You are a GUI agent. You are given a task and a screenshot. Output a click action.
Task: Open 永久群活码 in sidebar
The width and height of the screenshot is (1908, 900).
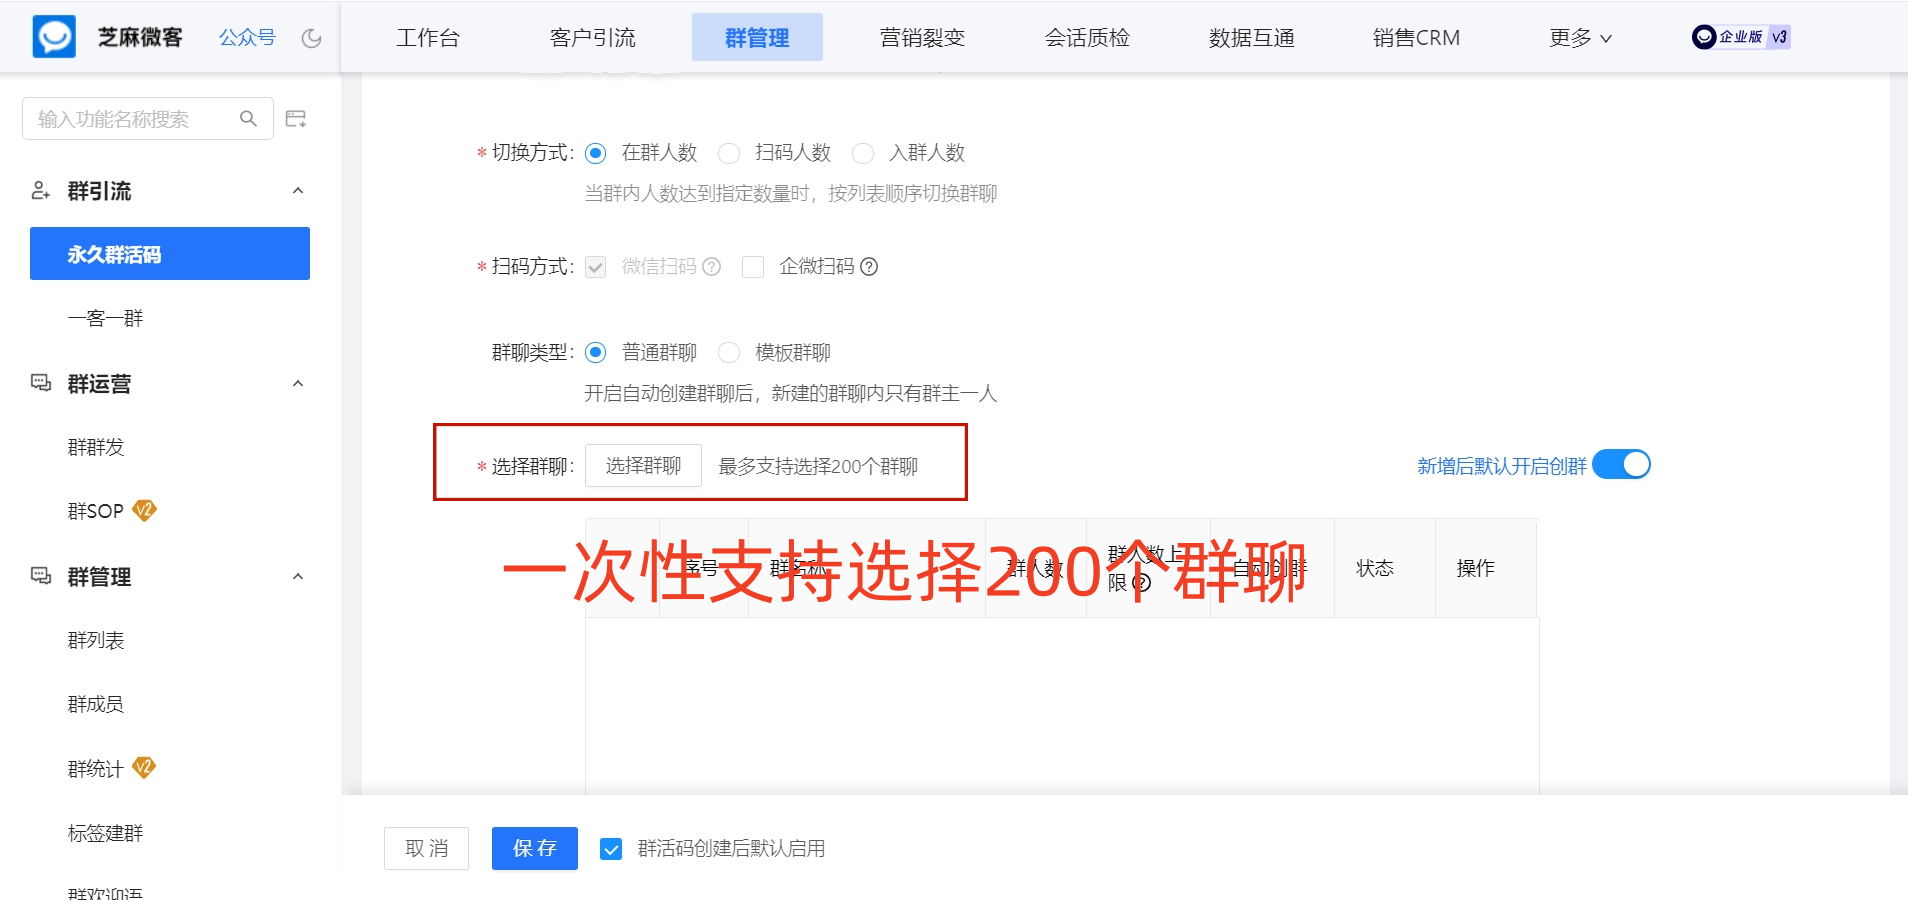pyautogui.click(x=170, y=254)
